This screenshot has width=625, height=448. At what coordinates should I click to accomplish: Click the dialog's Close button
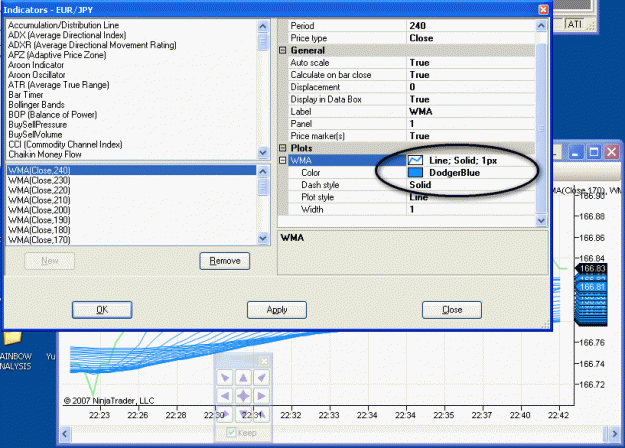pos(452,310)
